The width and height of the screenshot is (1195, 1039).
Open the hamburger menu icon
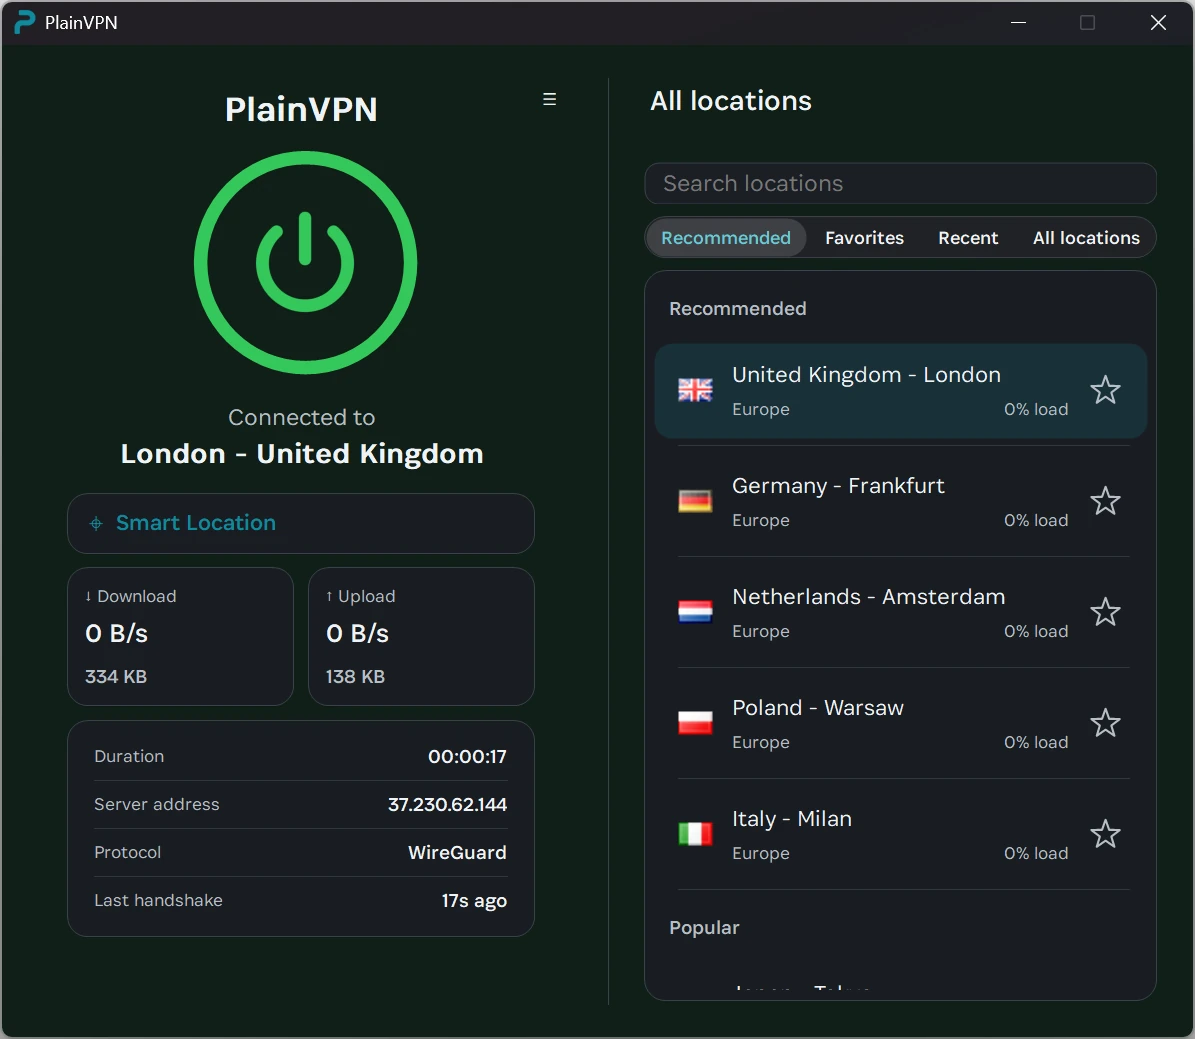click(x=549, y=99)
